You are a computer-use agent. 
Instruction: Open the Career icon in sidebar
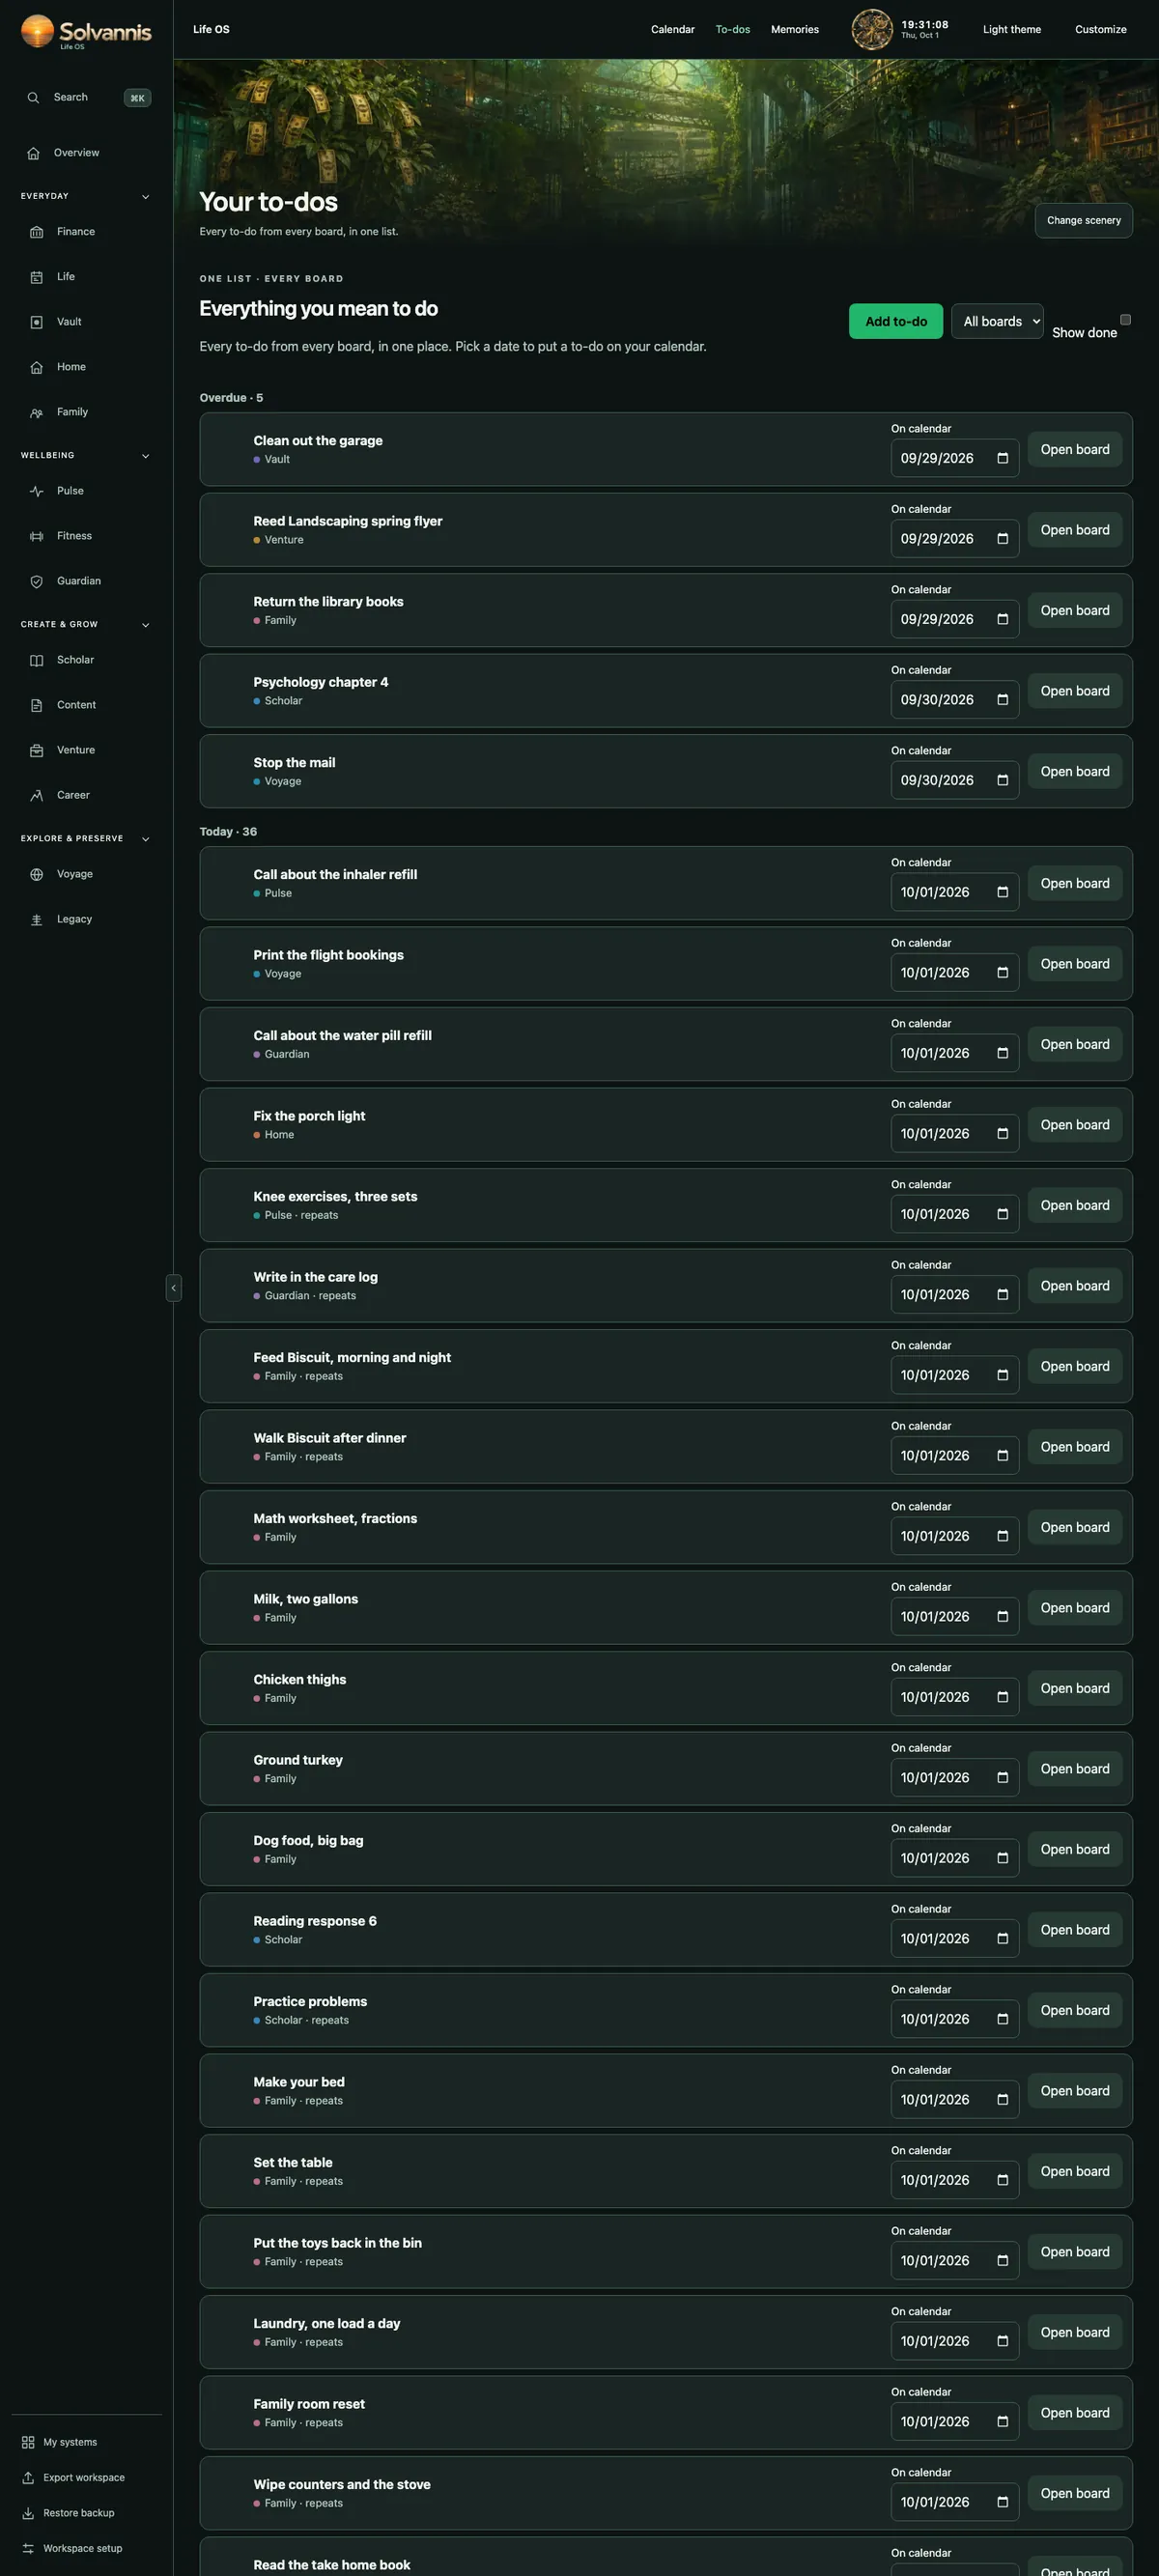pos(37,795)
